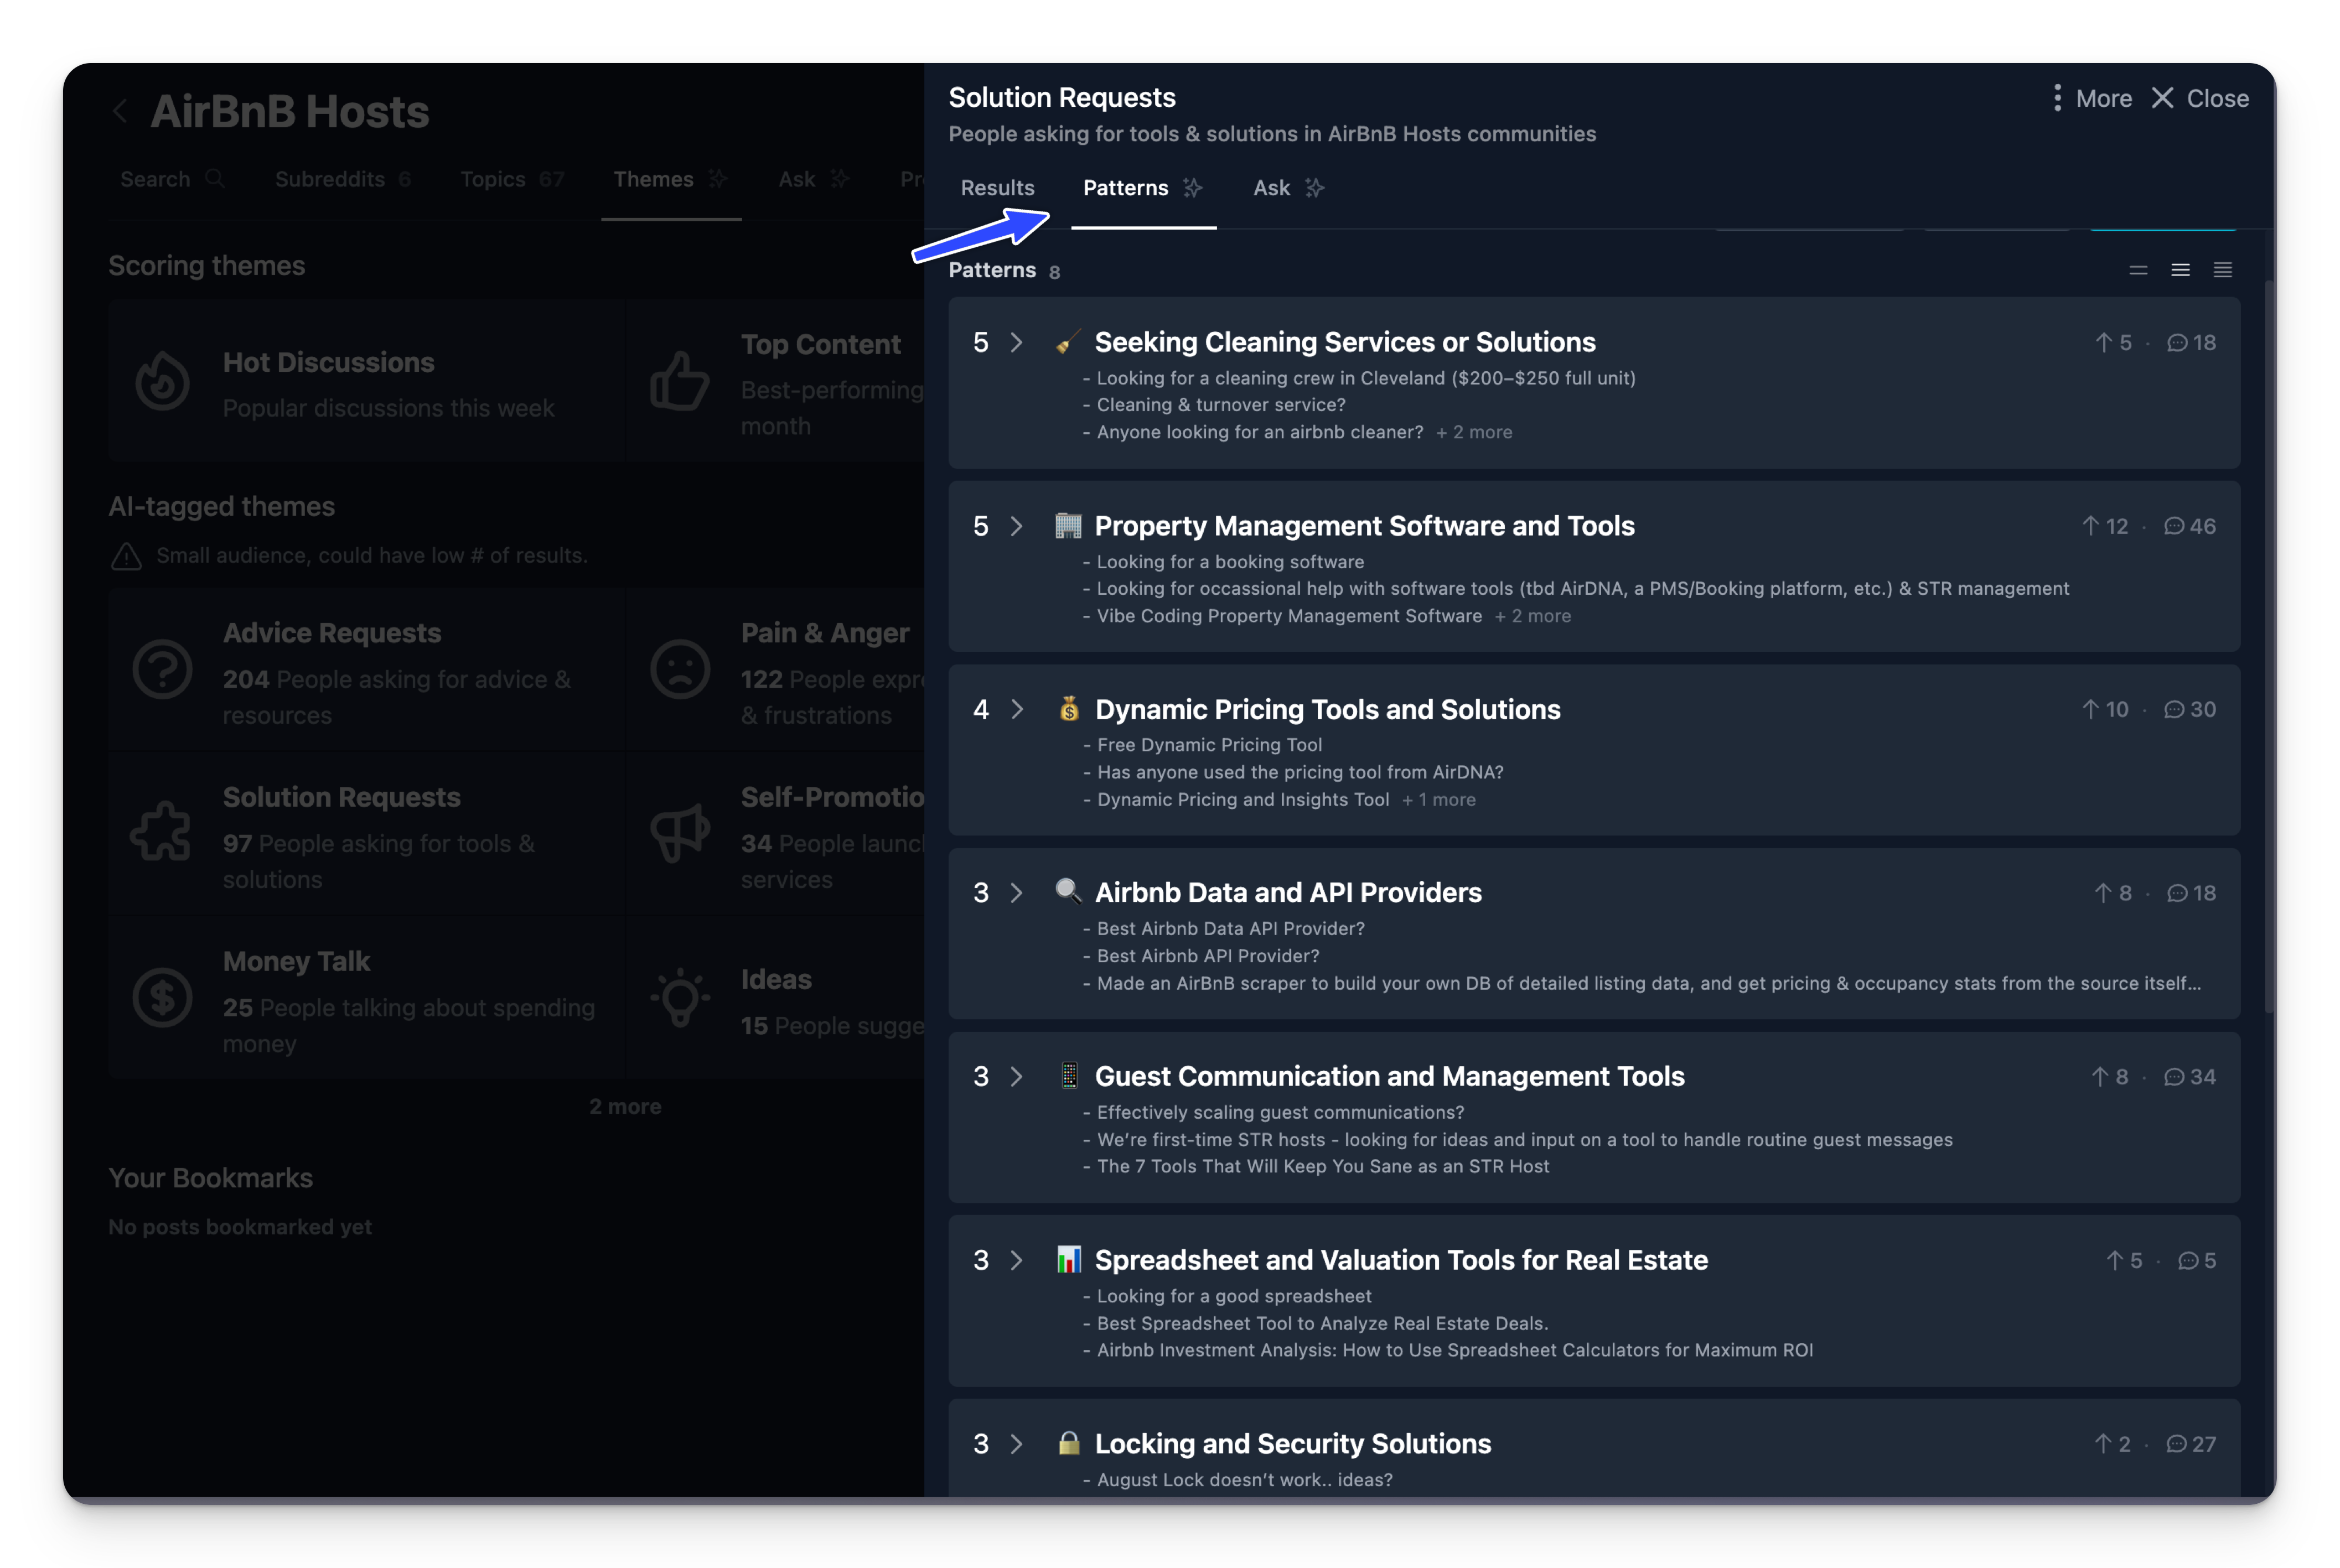This screenshot has width=2340, height=1568.
Task: Go back using arrow beside AirBnB Hosts
Action: point(120,111)
